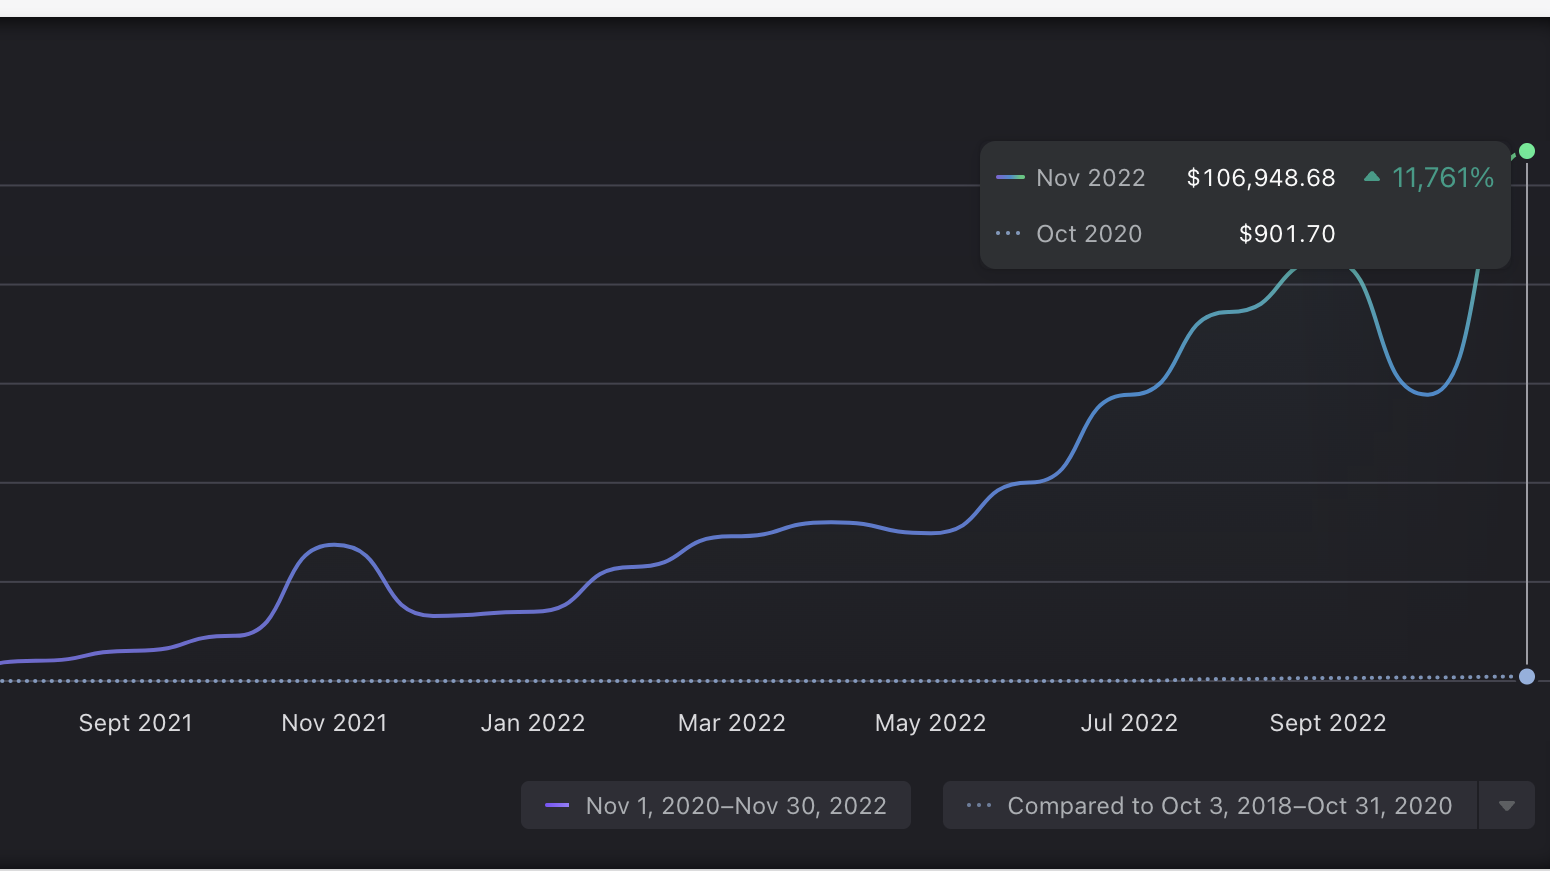Select the May 2022 axis label
The width and height of the screenshot is (1550, 871).
coord(930,723)
